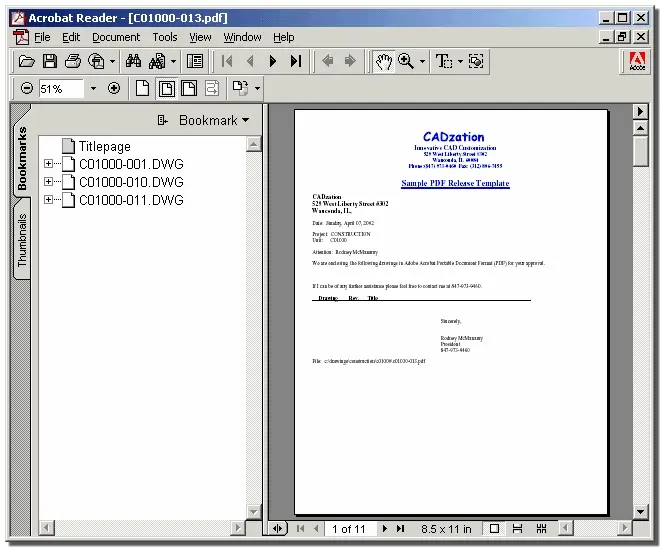The image size is (660, 547).
Task: Select the C01000-001.DWG bookmark label
Action: [x=131, y=164]
